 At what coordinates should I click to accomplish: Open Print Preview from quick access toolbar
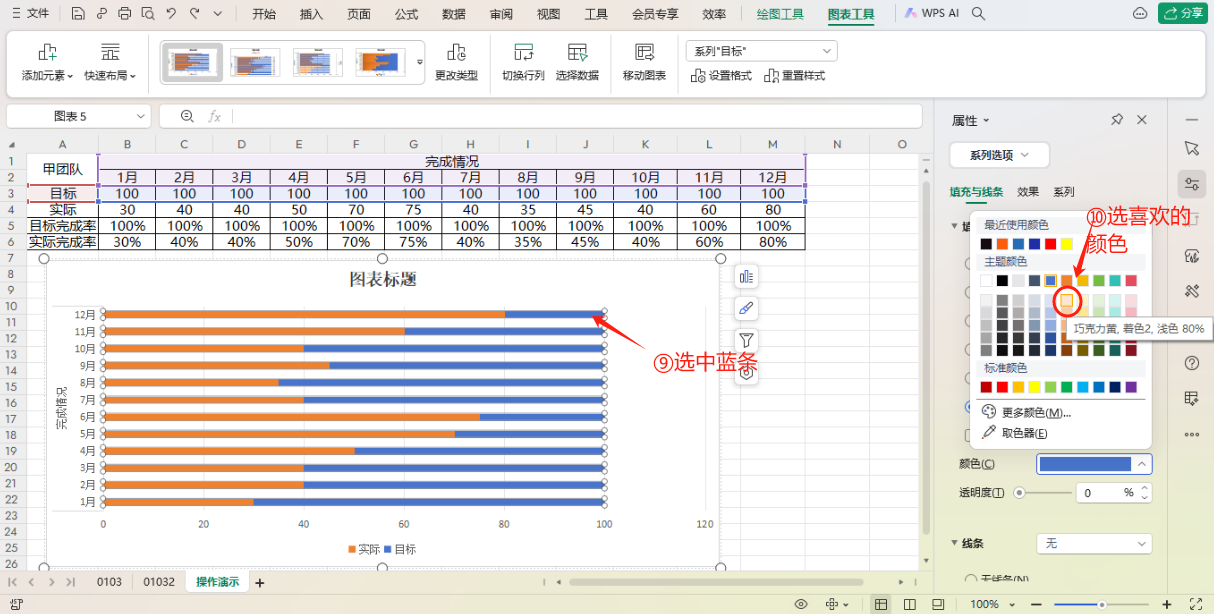tap(147, 14)
